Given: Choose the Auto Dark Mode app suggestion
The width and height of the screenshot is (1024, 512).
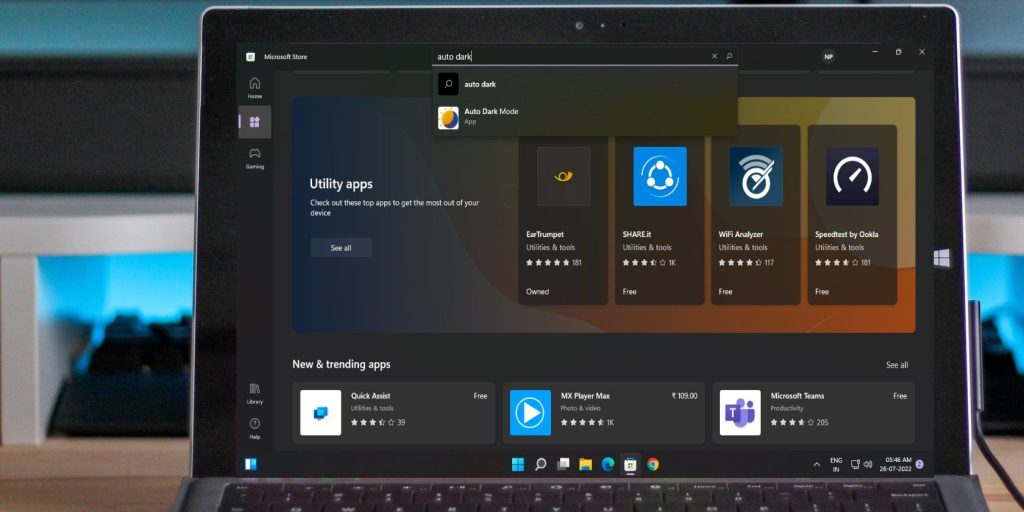Looking at the screenshot, I should (585, 117).
